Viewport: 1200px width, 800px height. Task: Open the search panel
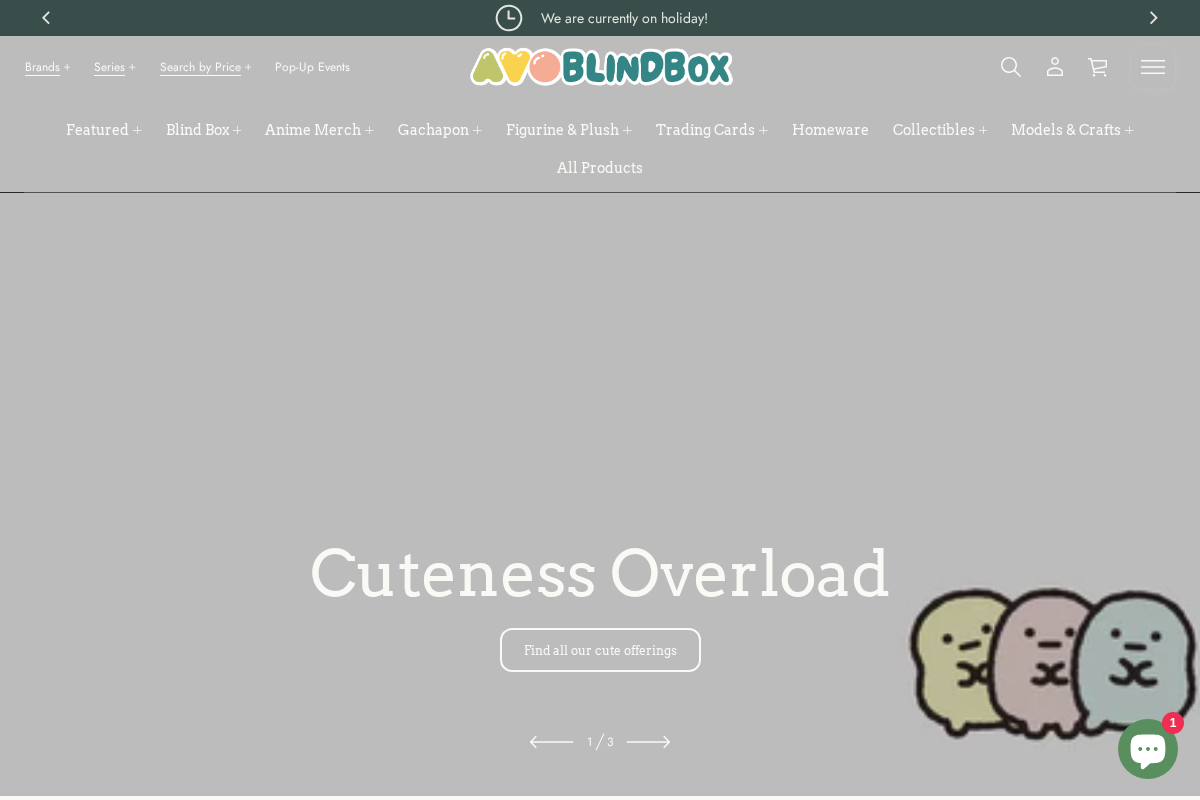(x=1010, y=67)
